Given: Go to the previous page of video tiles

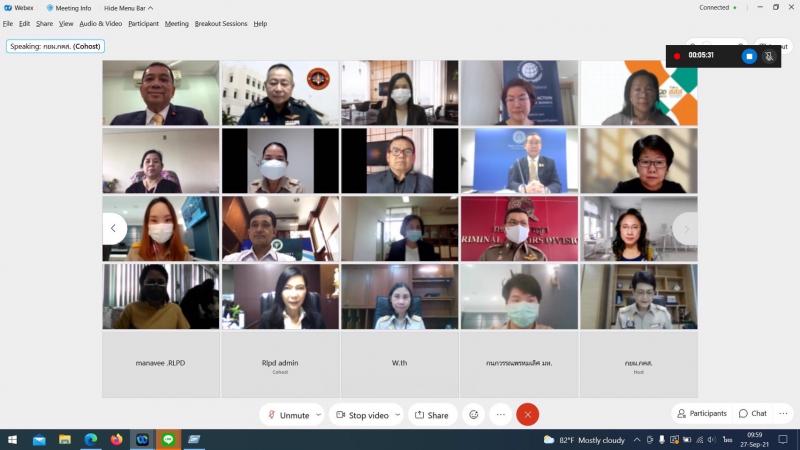Looking at the screenshot, I should pyautogui.click(x=113, y=228).
